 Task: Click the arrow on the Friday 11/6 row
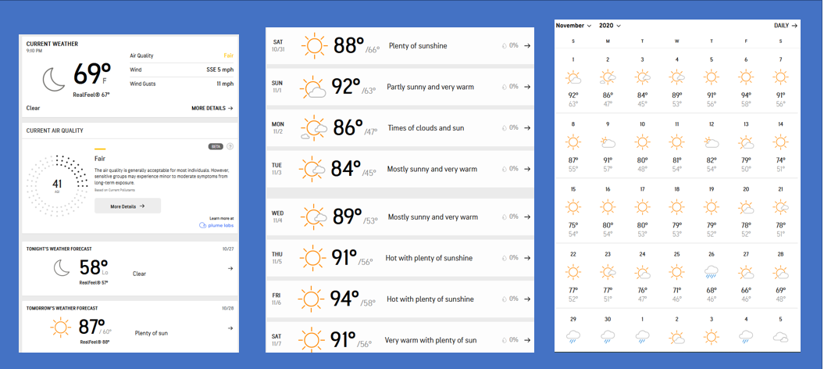pyautogui.click(x=527, y=299)
